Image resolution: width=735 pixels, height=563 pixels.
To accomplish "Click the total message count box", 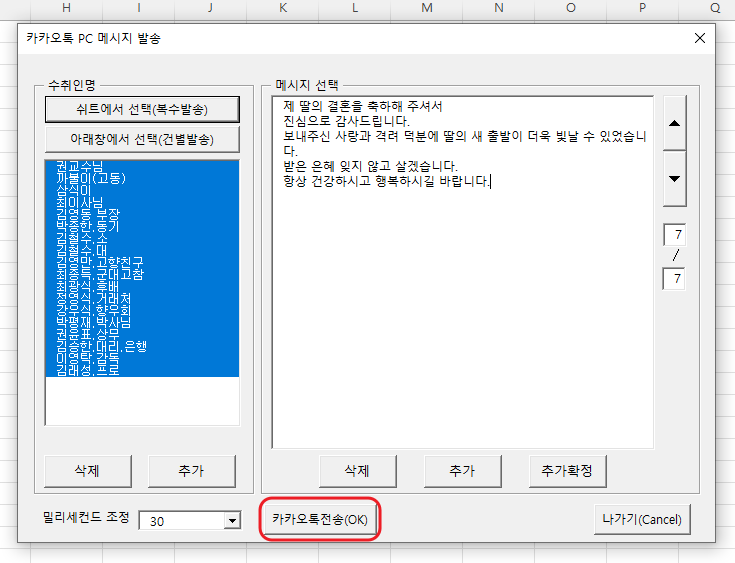I will [674, 279].
